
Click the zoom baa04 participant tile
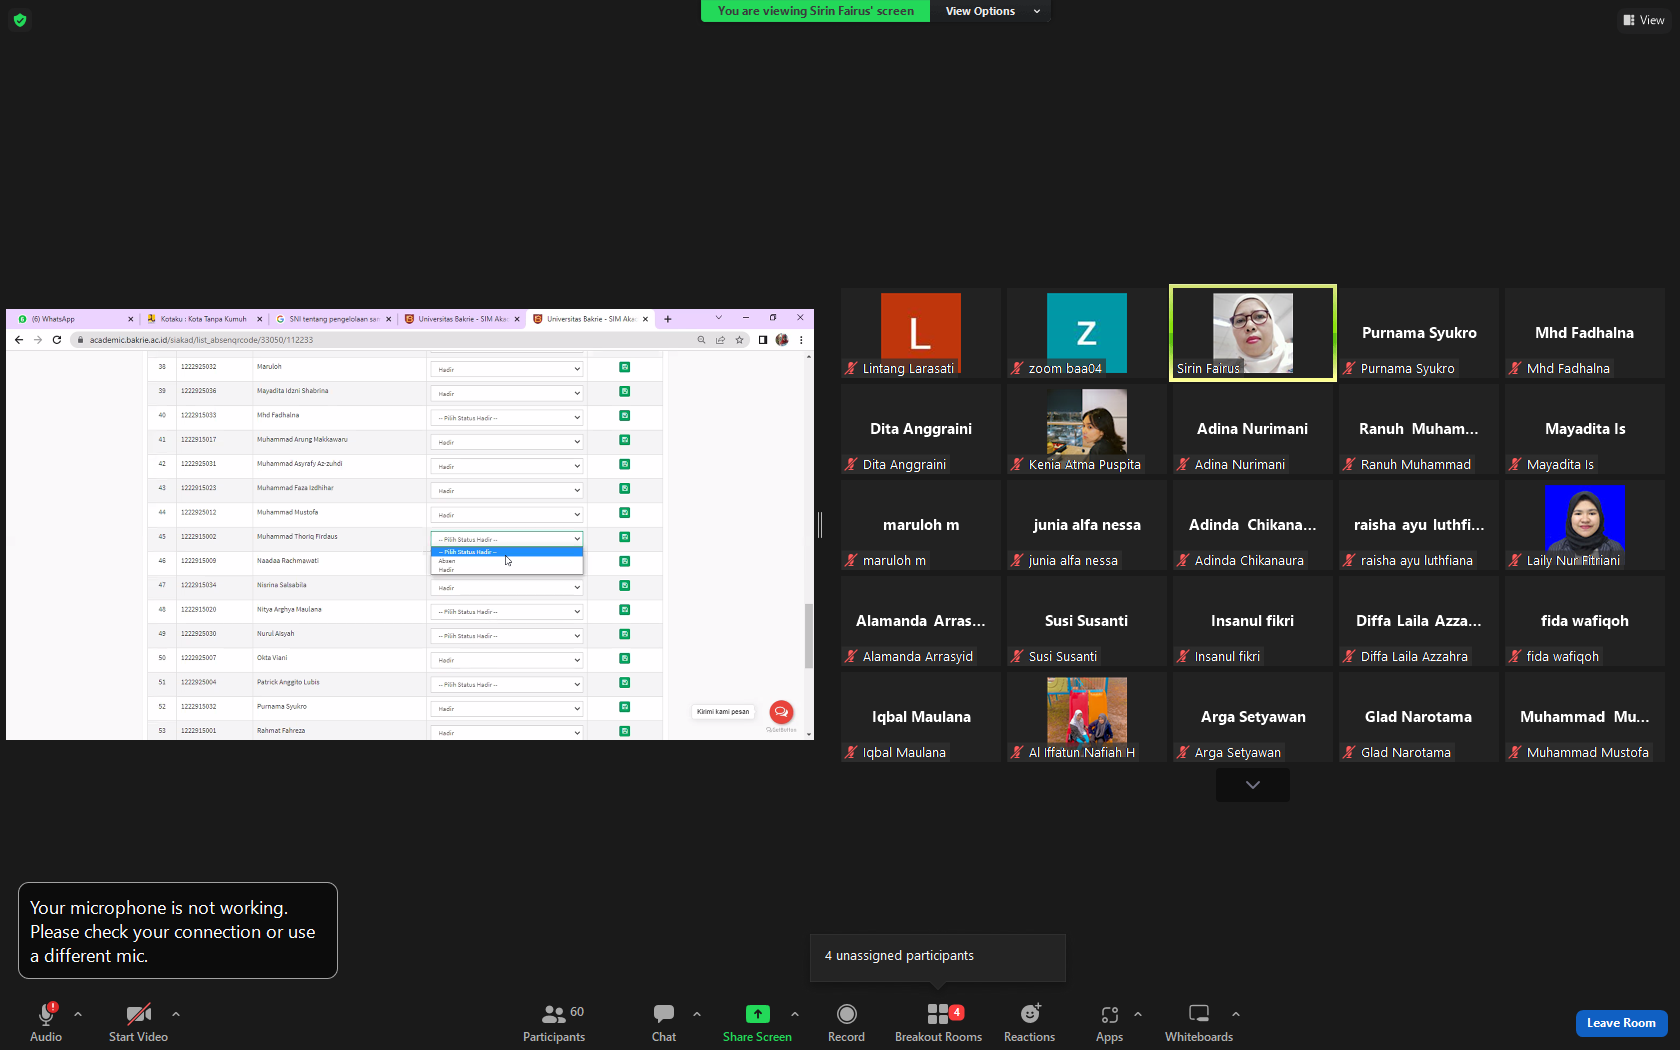(x=1086, y=333)
